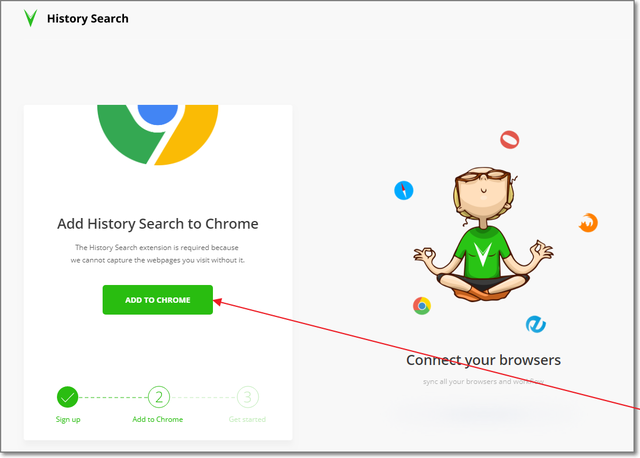
Task: Click the Sign up step label
Action: point(68,419)
